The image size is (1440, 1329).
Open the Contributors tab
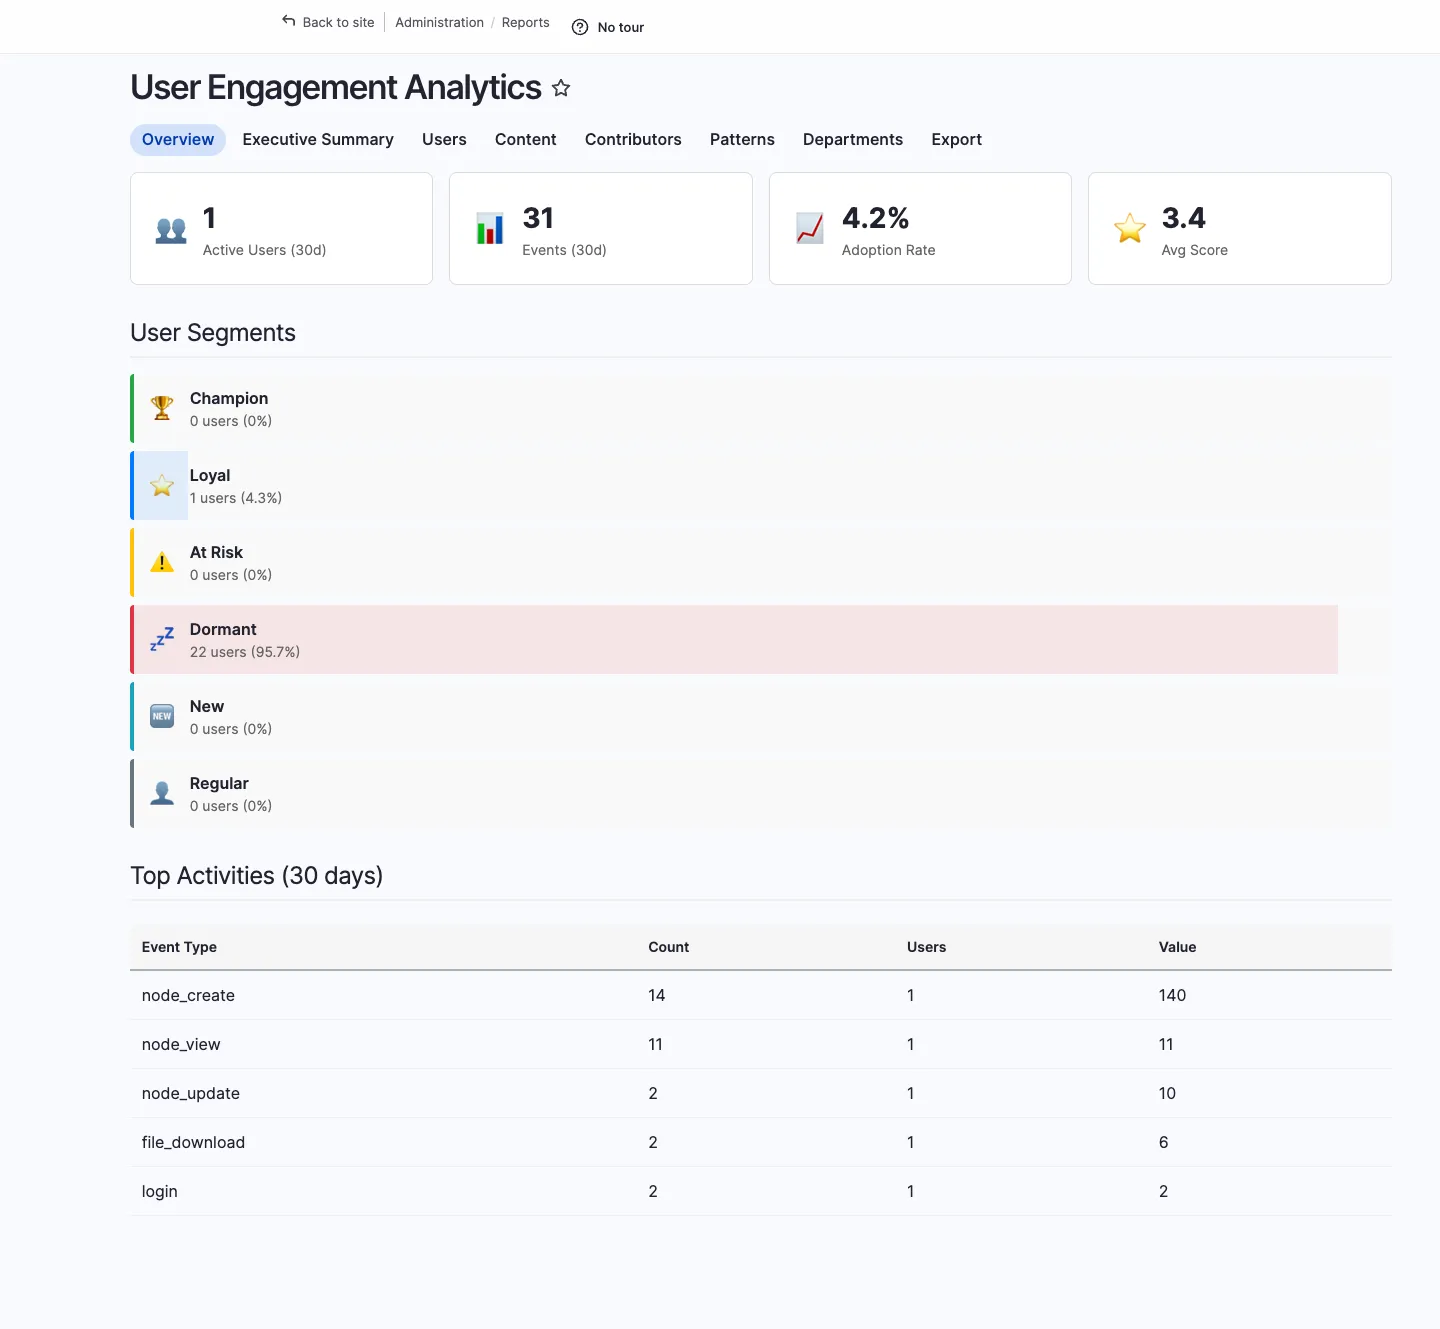(633, 140)
